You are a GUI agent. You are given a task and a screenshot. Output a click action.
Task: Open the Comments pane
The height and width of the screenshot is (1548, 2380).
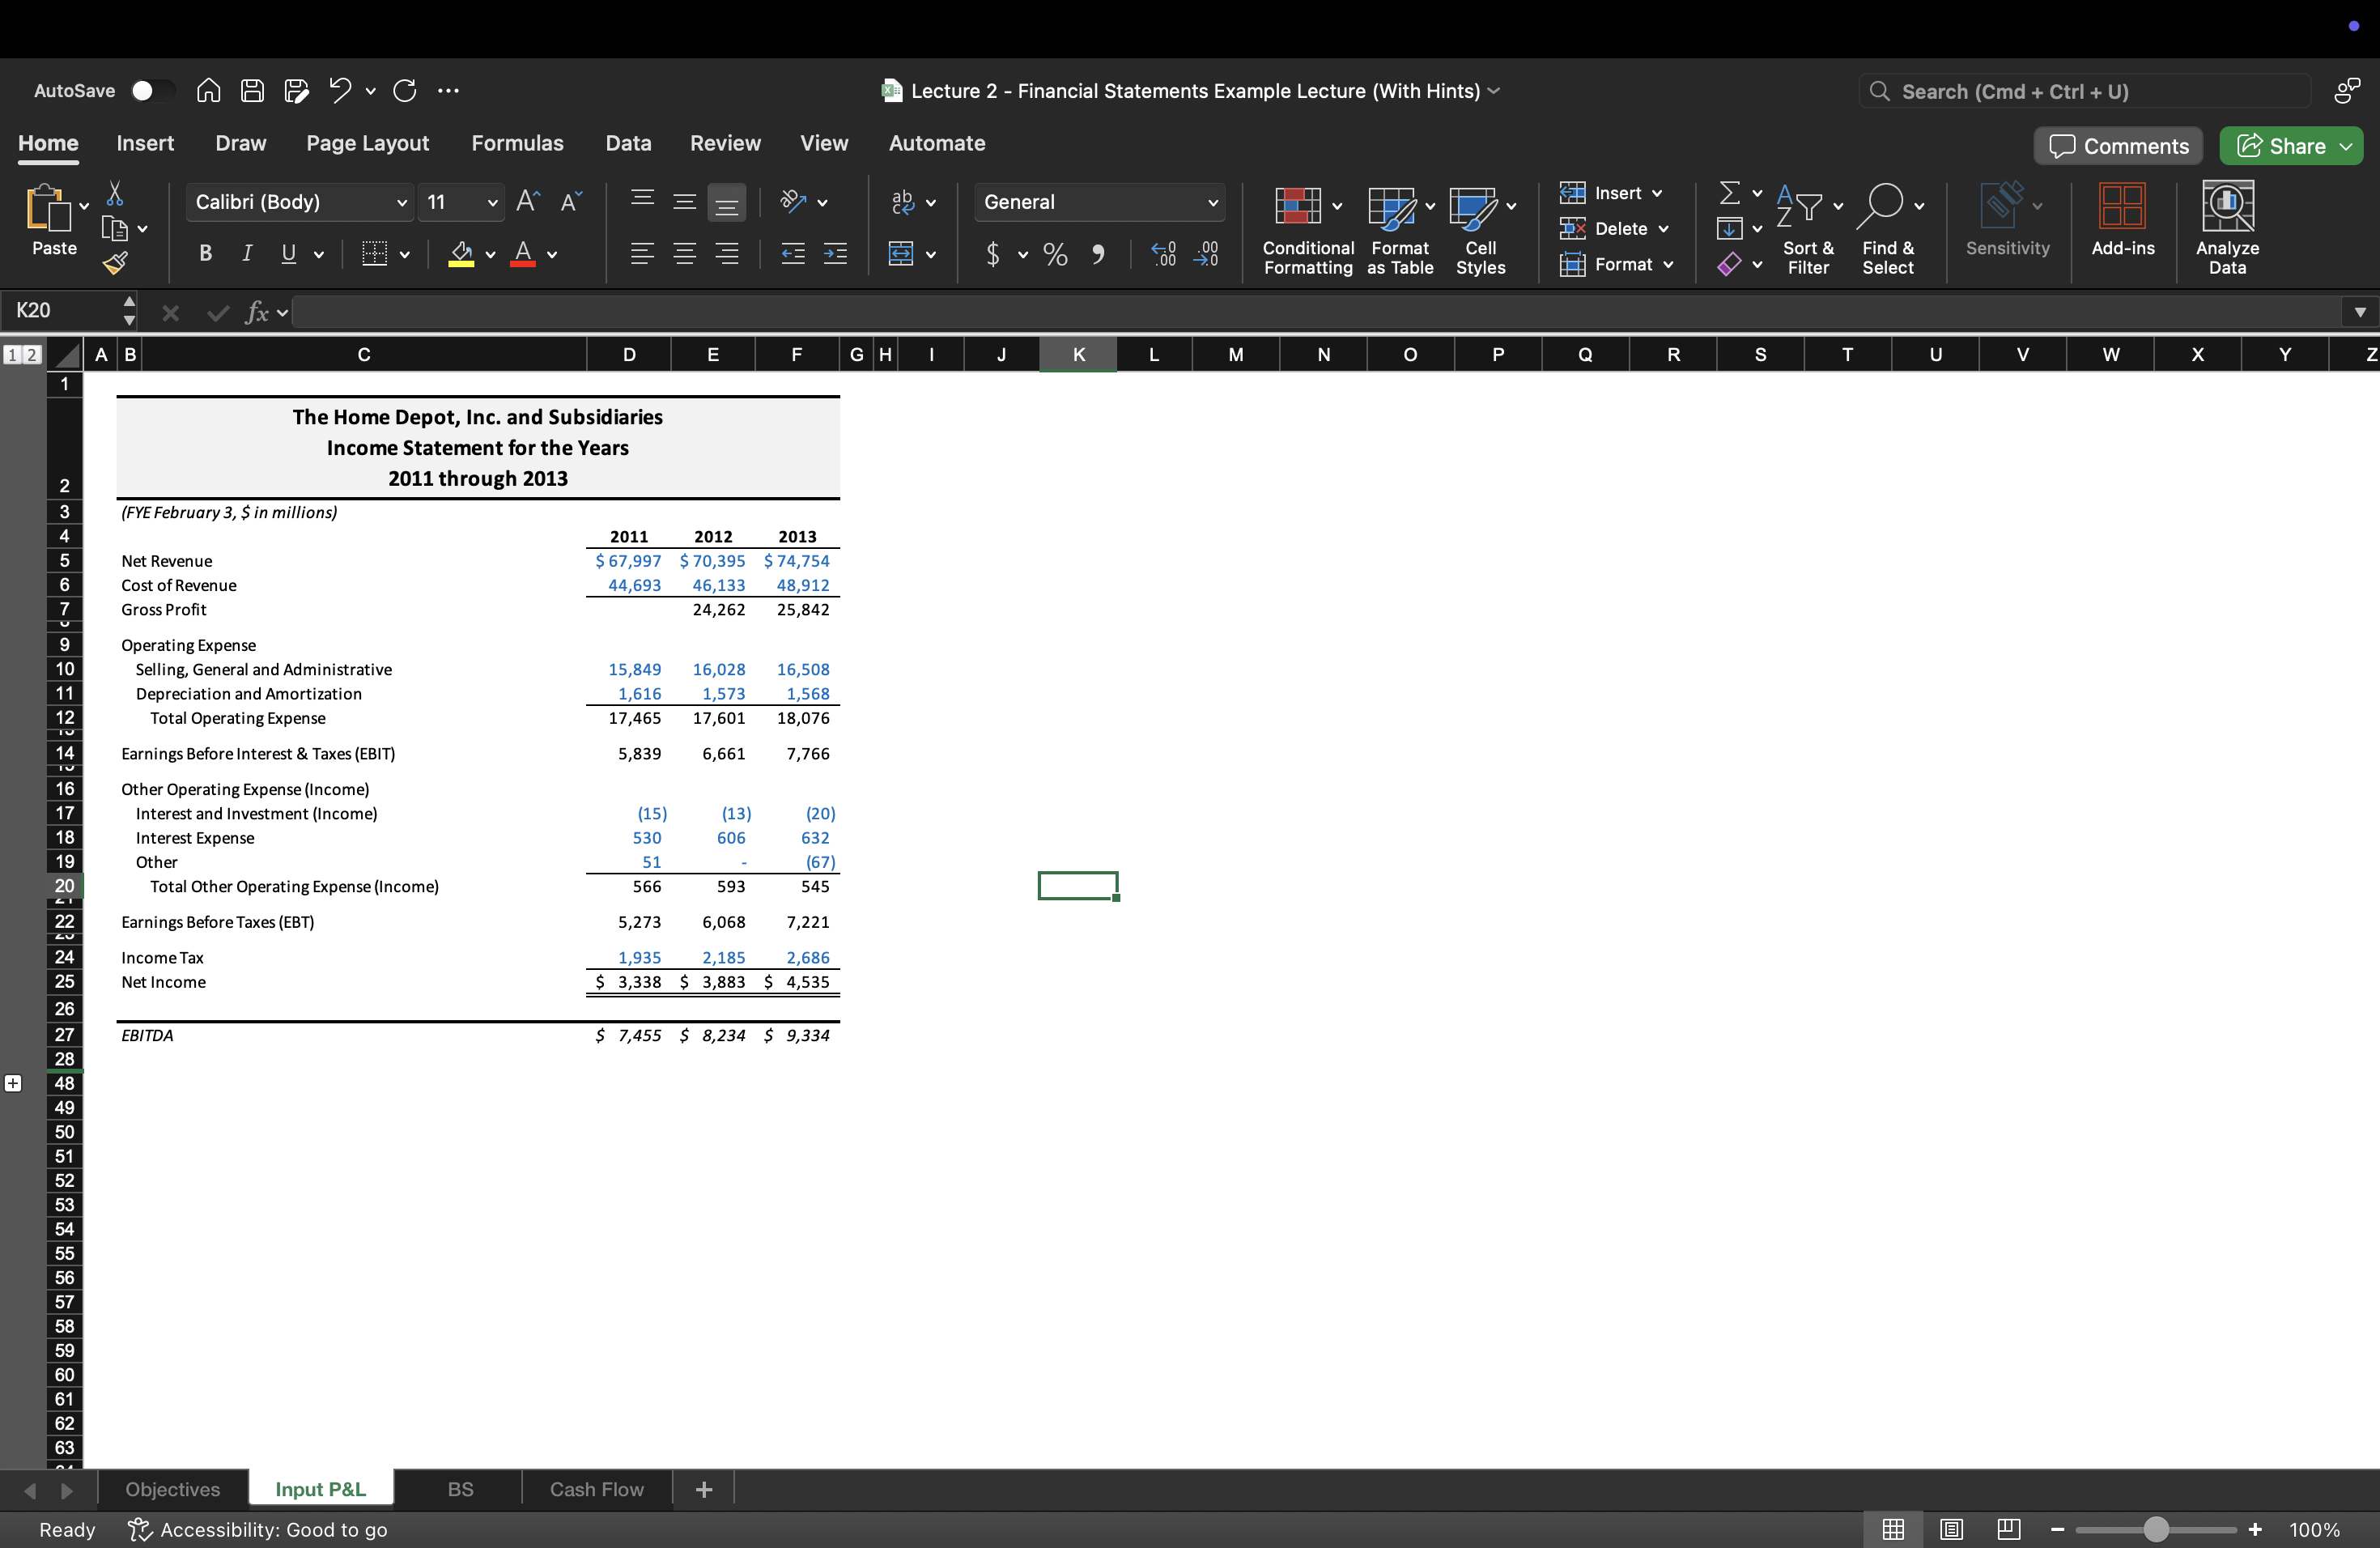(x=2118, y=146)
